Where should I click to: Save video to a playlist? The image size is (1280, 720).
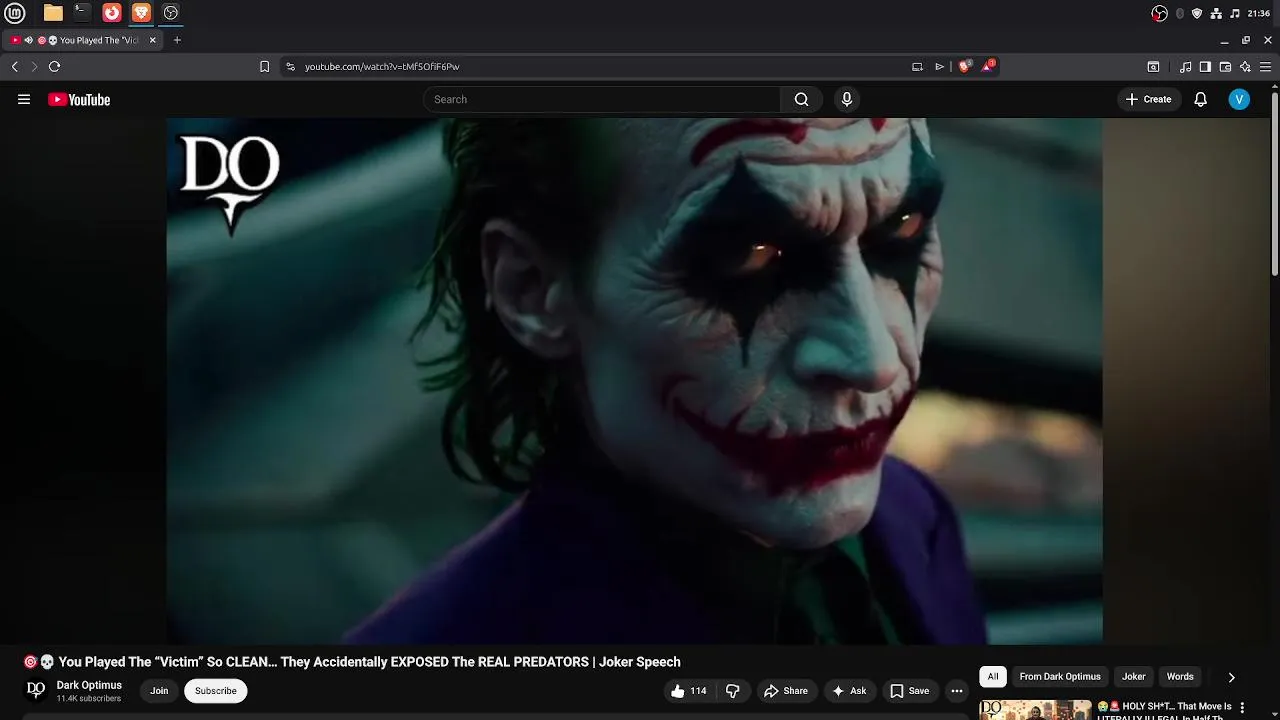(910, 691)
